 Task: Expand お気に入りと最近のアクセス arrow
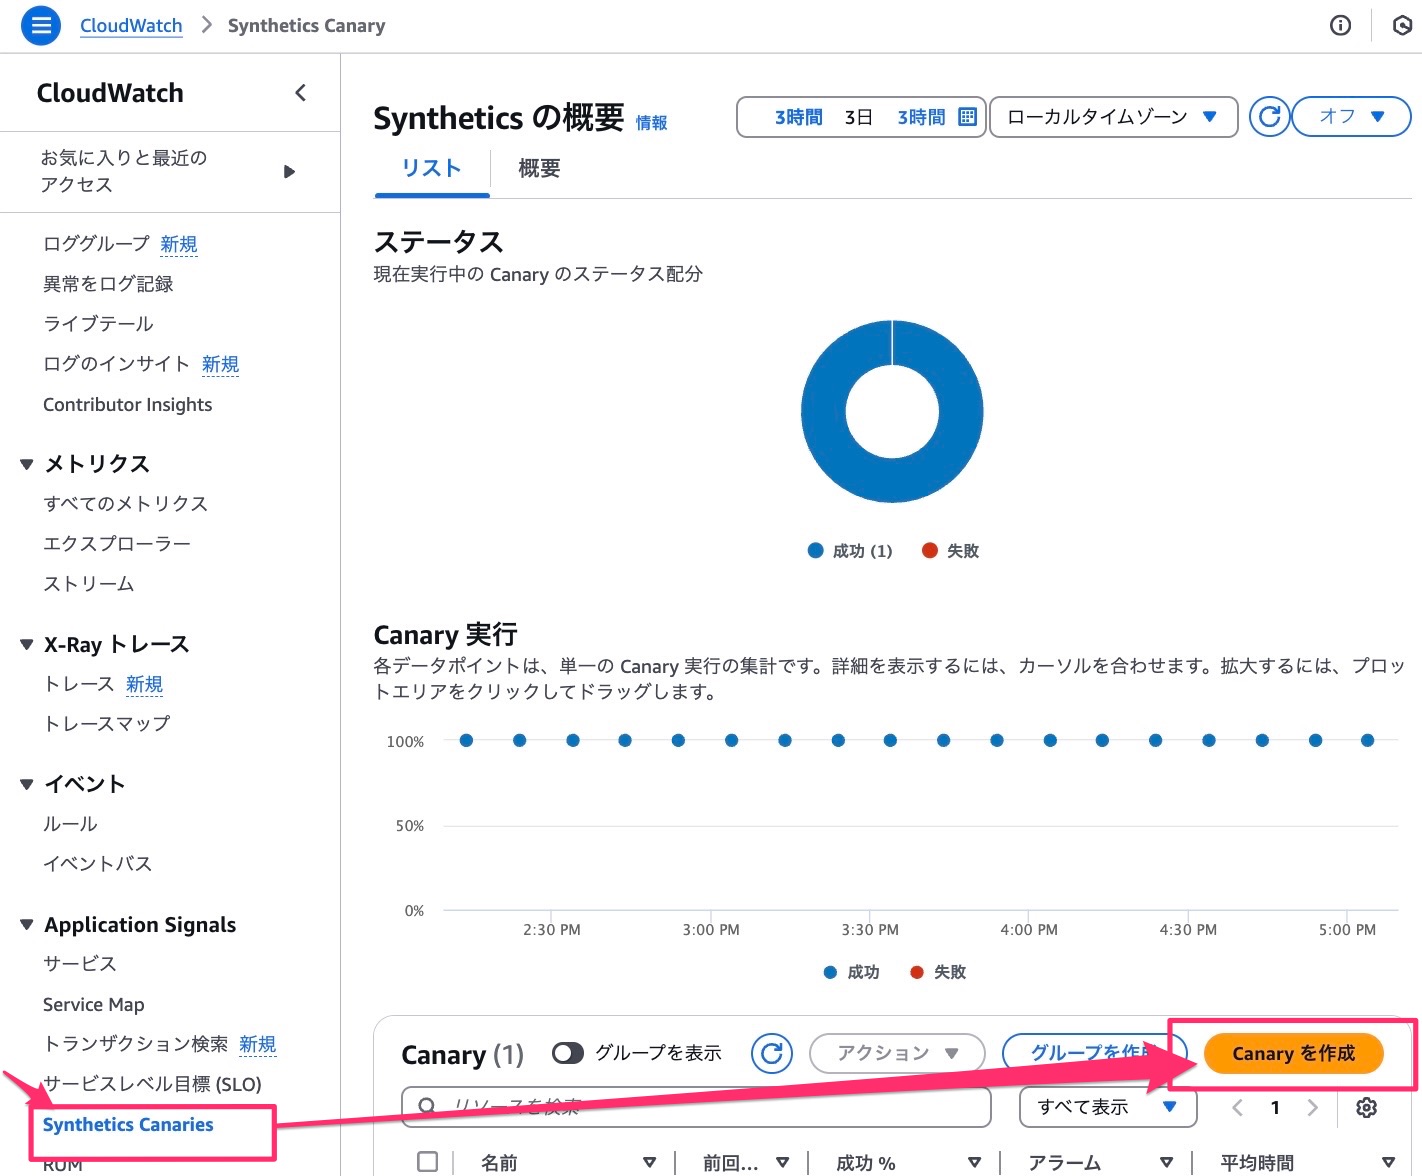point(289,171)
